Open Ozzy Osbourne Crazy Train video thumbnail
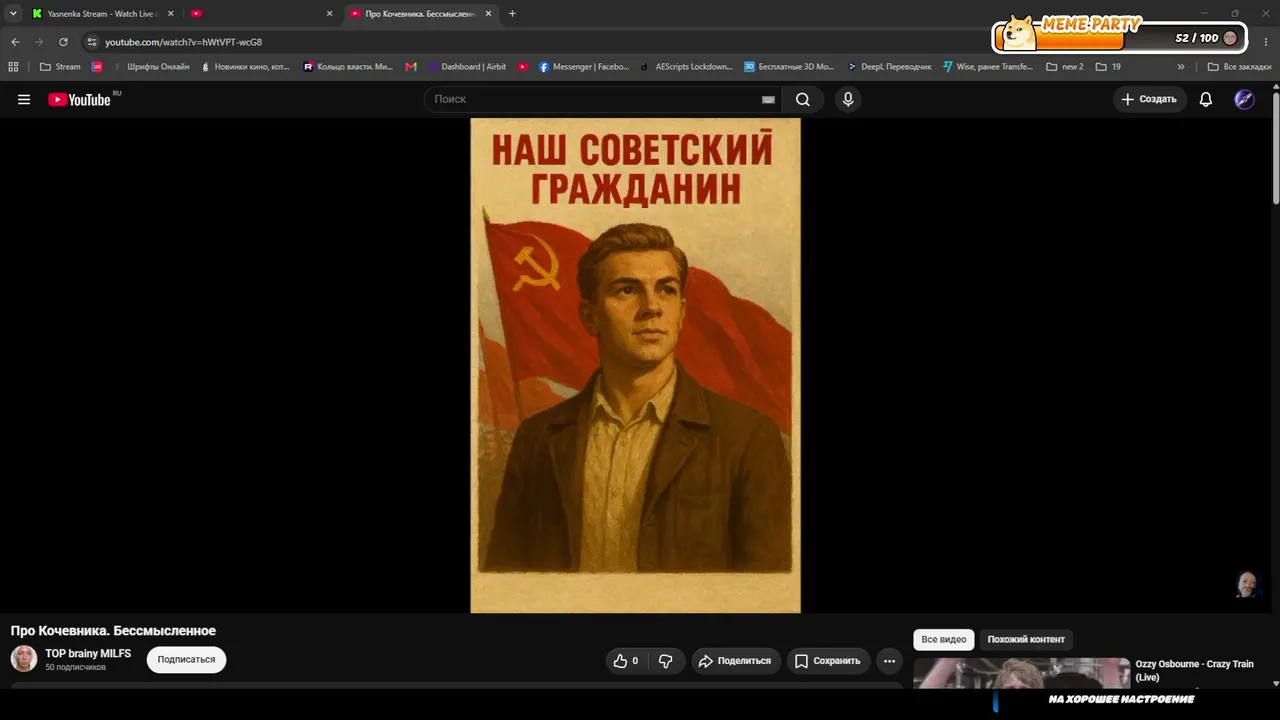Screen dimensions: 1280x720 [1021, 673]
